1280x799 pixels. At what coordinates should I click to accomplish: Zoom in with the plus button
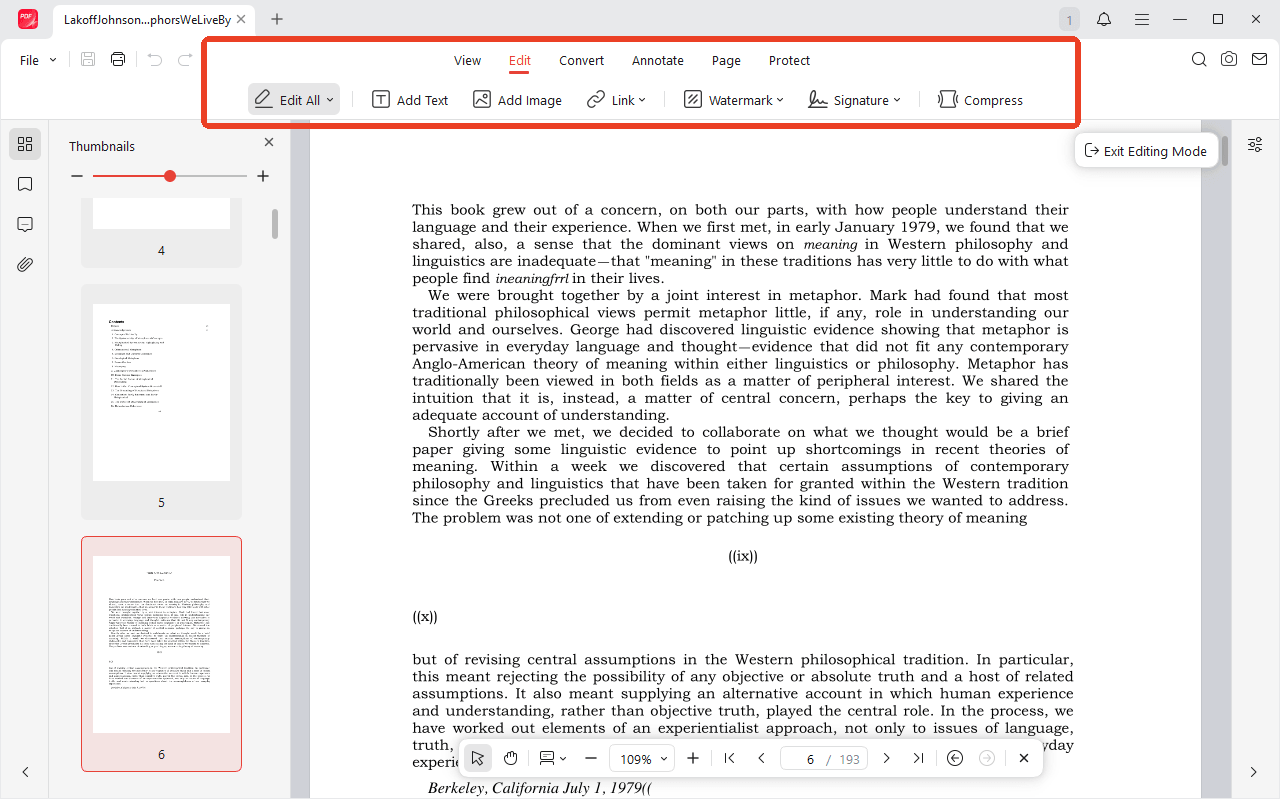(x=693, y=758)
